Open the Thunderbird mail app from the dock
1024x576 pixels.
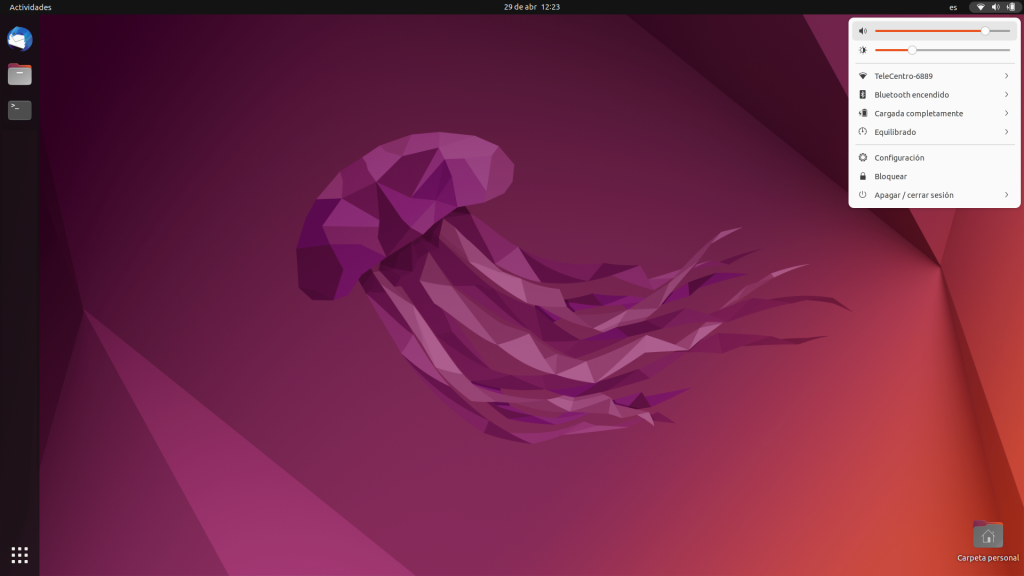[x=19, y=39]
